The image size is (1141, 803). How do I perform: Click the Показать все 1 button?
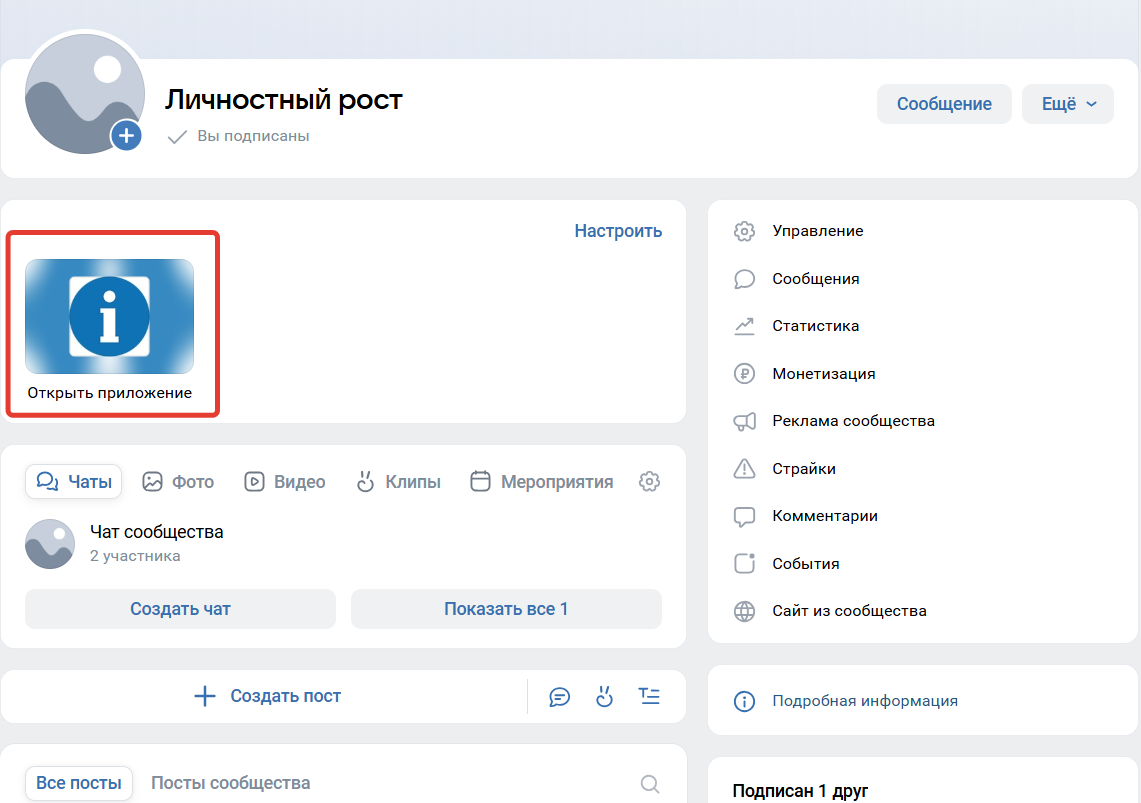click(506, 609)
